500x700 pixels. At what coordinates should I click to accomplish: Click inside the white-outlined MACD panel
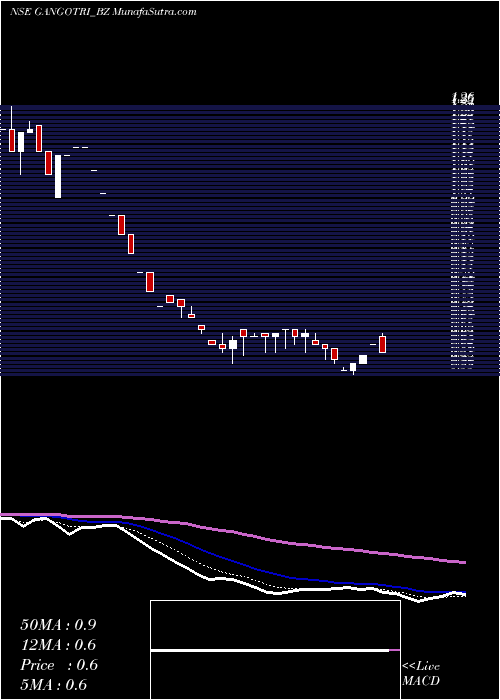[275, 650]
